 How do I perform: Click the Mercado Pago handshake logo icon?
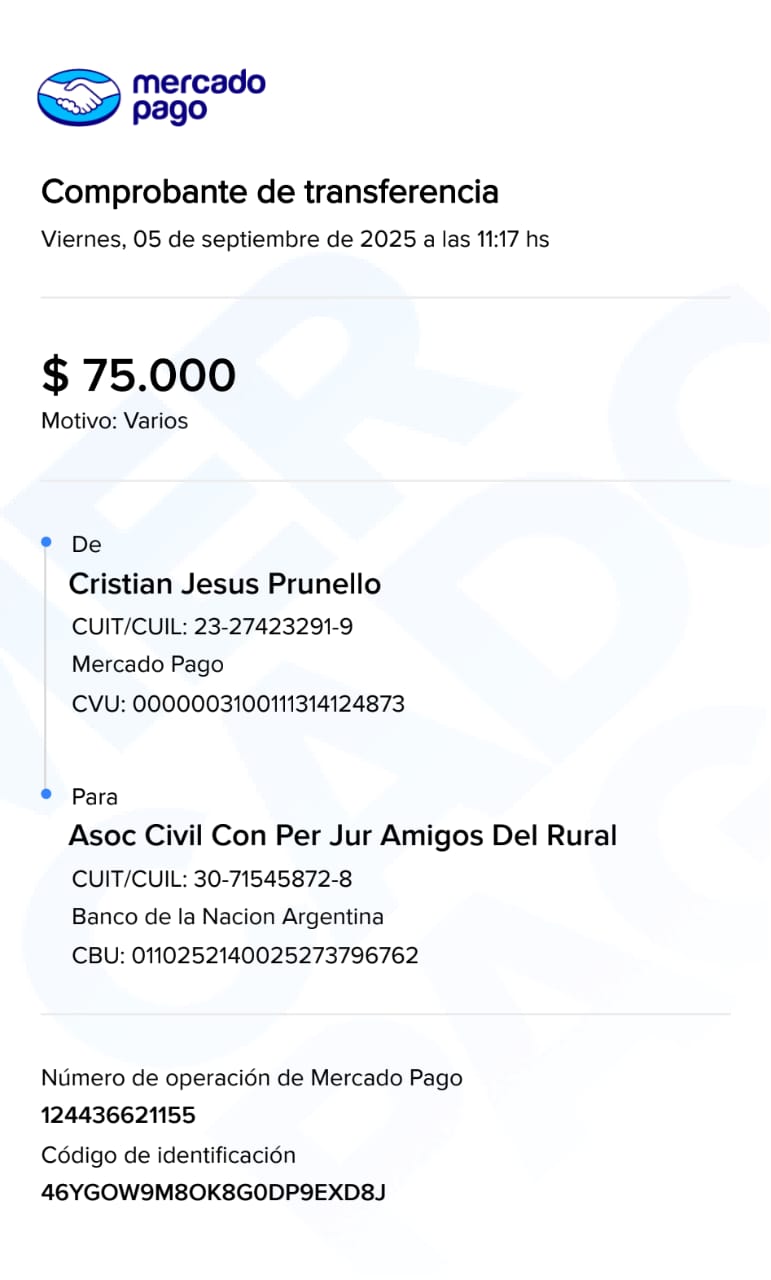click(x=78, y=97)
